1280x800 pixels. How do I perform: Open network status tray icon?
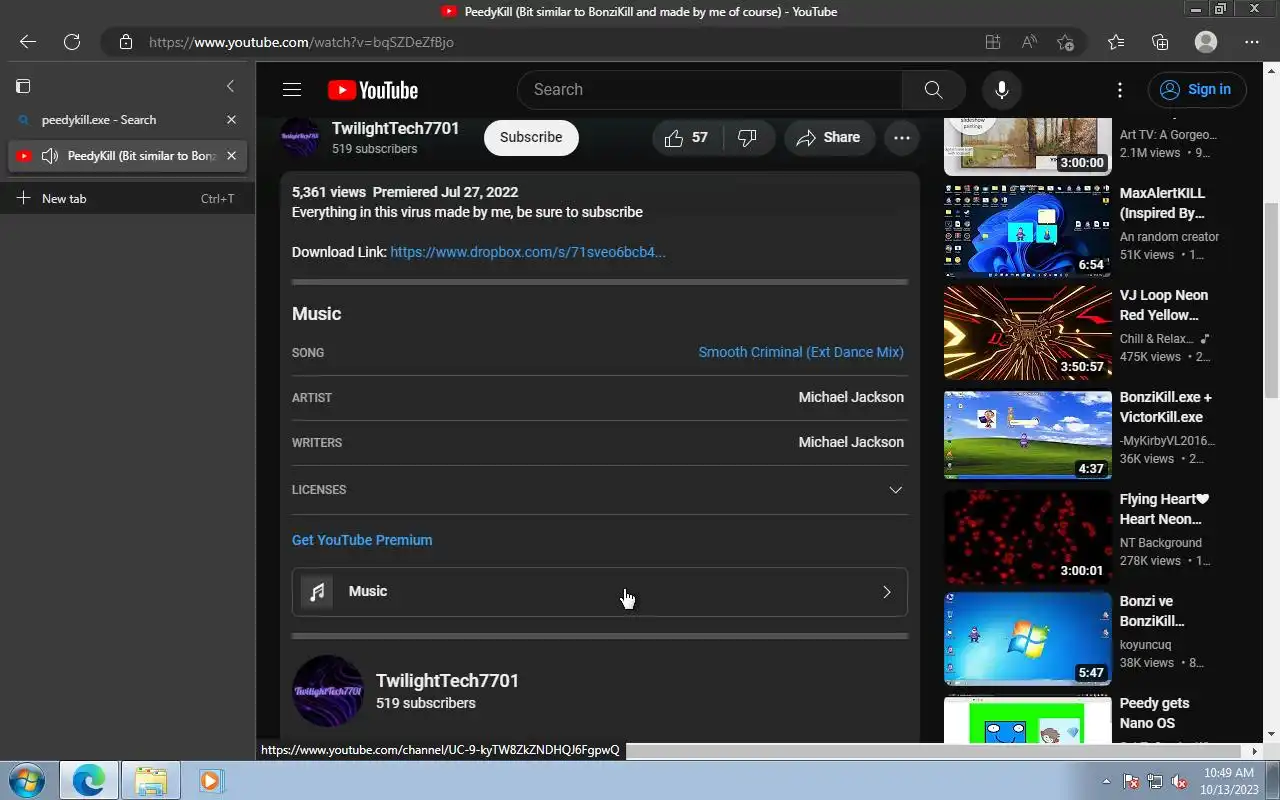[1155, 781]
